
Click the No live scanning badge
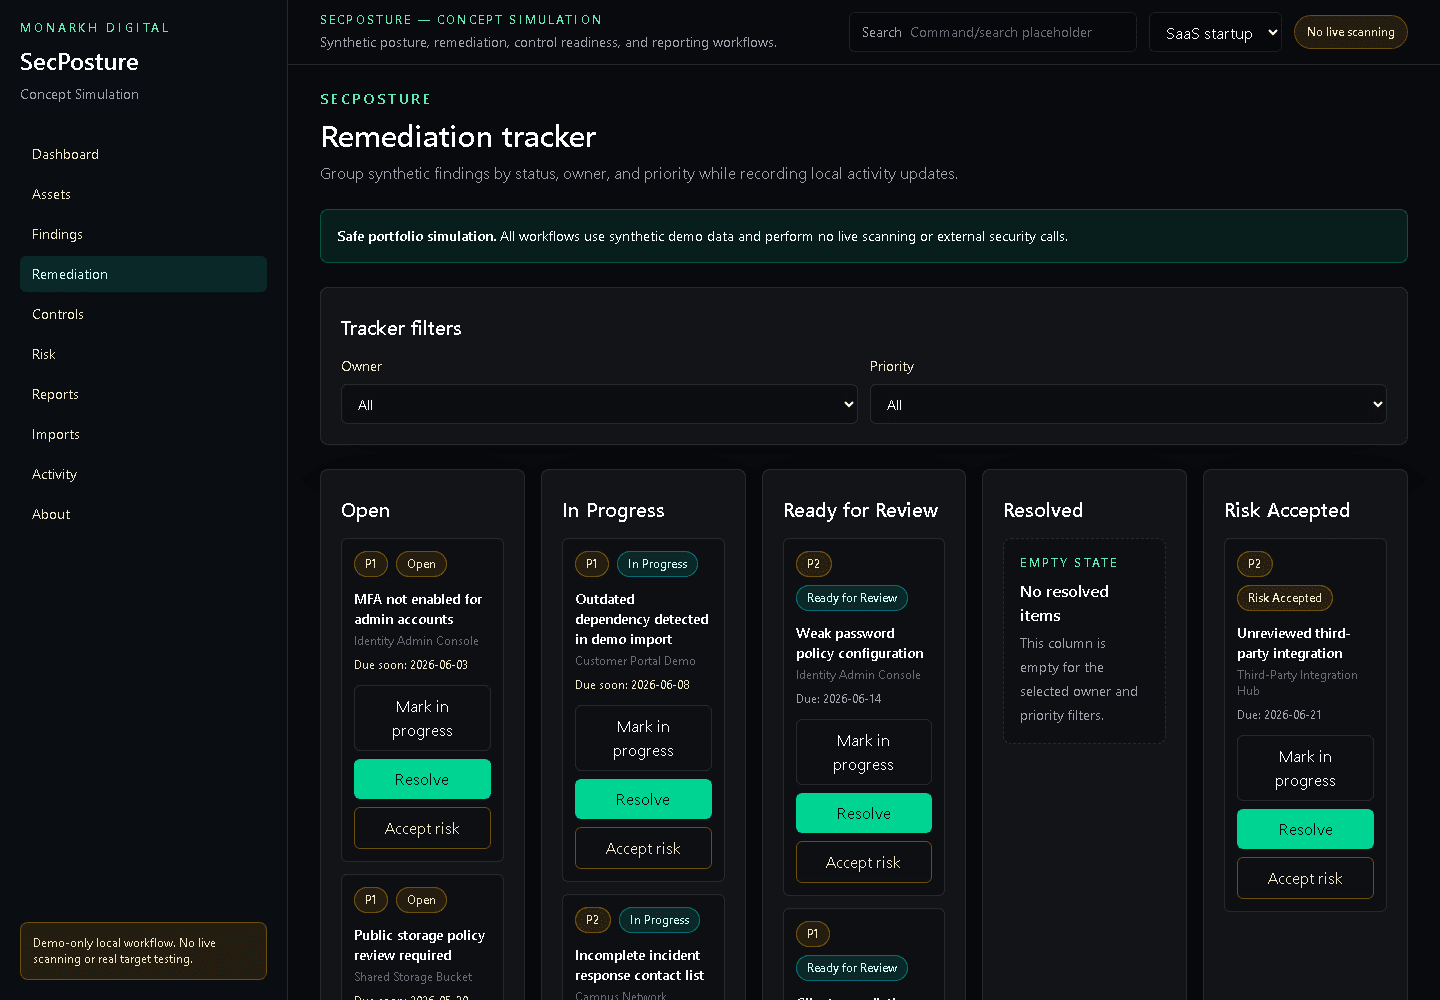tap(1350, 32)
